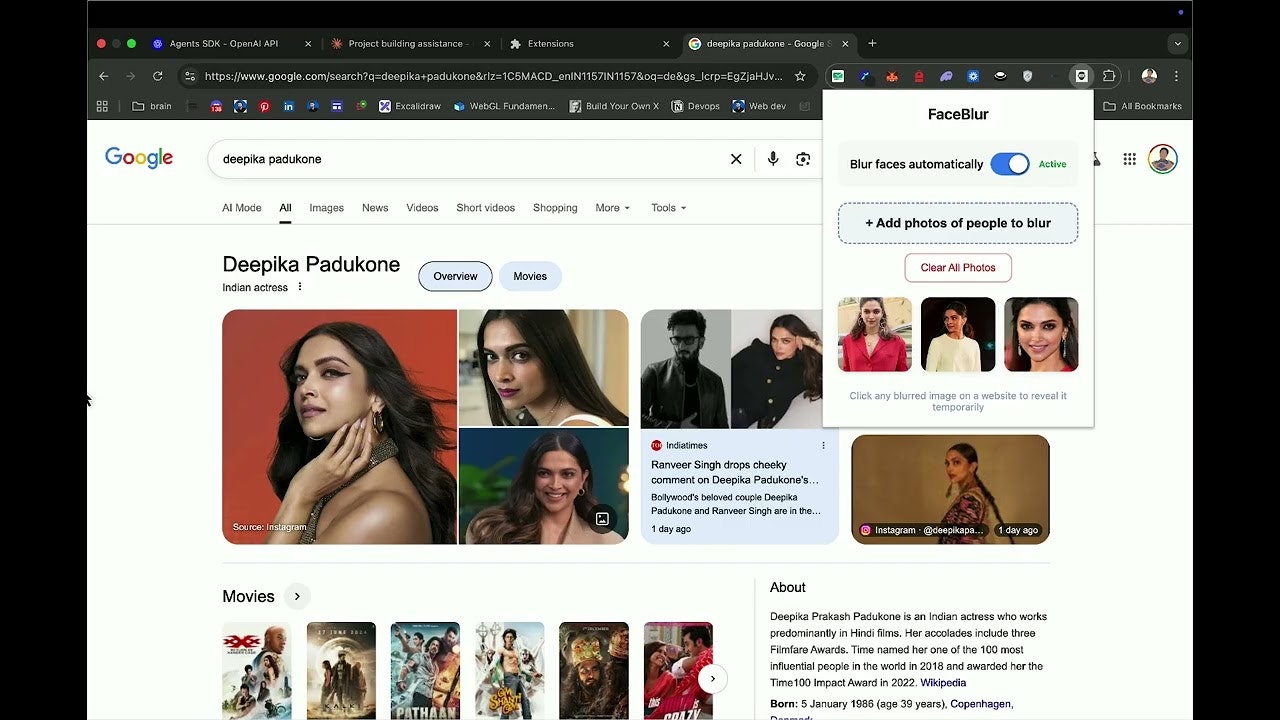The width and height of the screenshot is (1280, 720).
Task: Click Clear All Photos button
Action: [x=958, y=267]
